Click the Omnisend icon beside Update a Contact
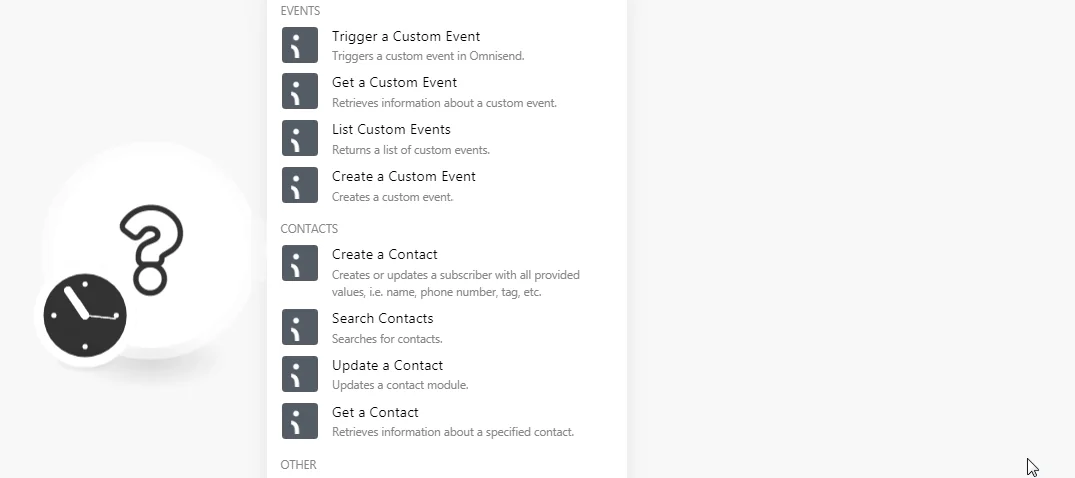This screenshot has height=478, width=1075. 300,374
